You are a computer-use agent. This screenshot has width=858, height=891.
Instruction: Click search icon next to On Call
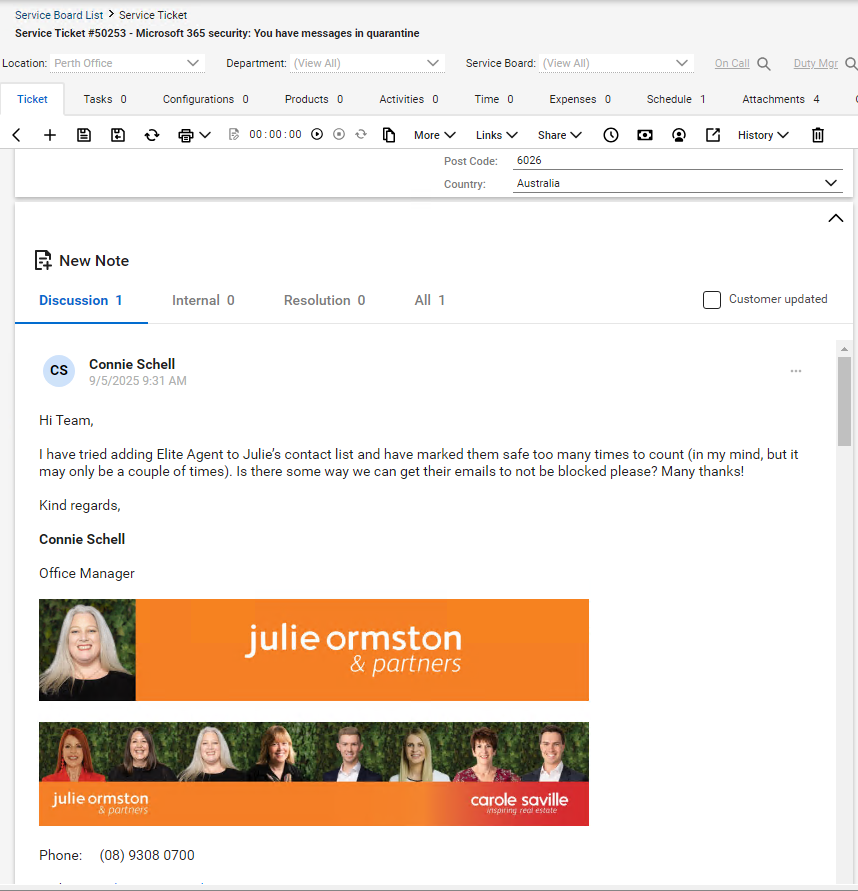[764, 64]
